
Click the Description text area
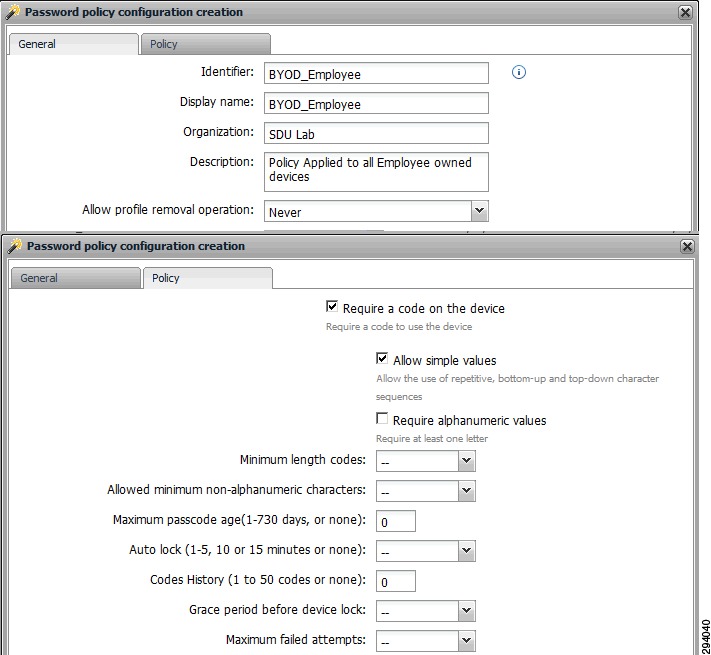(376, 172)
